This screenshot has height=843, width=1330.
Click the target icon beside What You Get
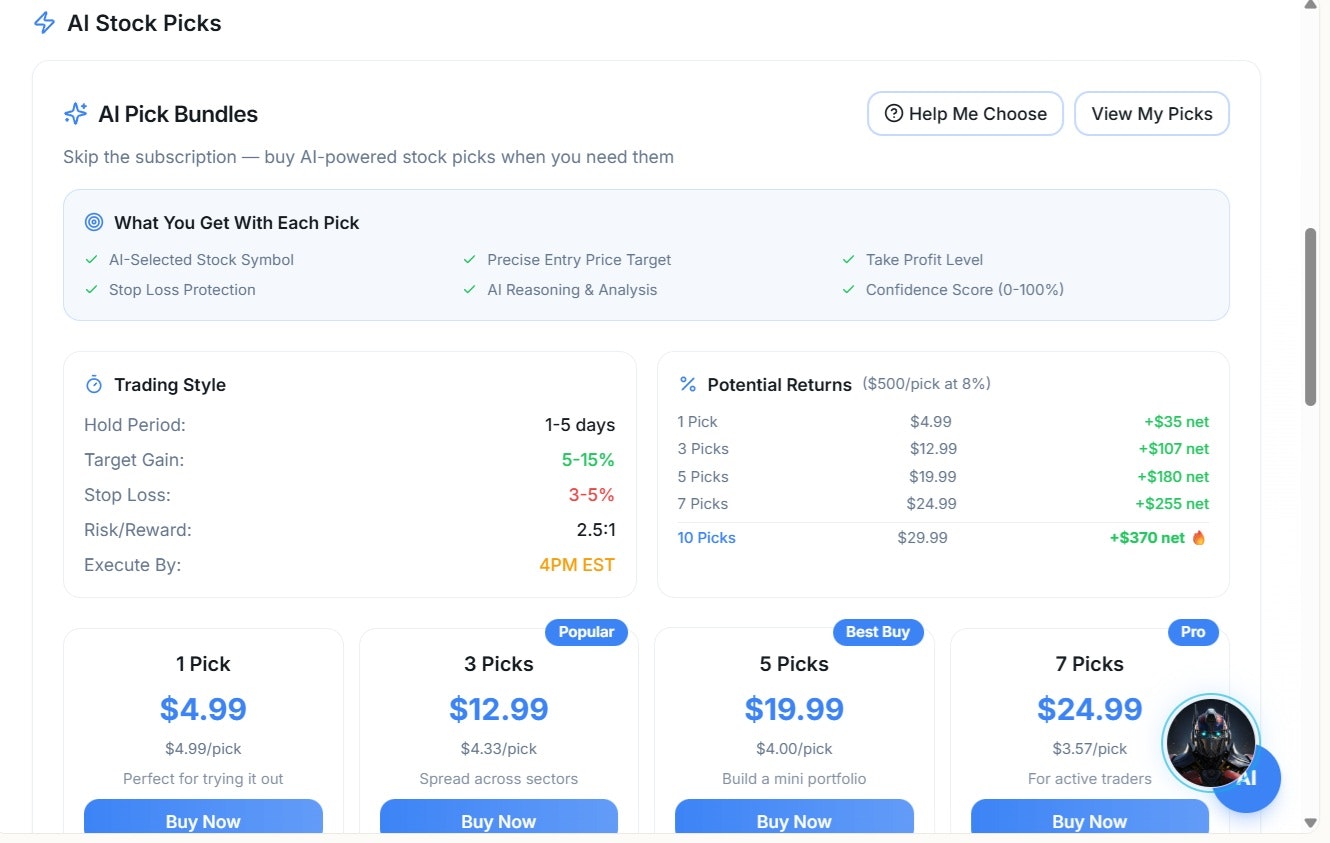point(94,222)
